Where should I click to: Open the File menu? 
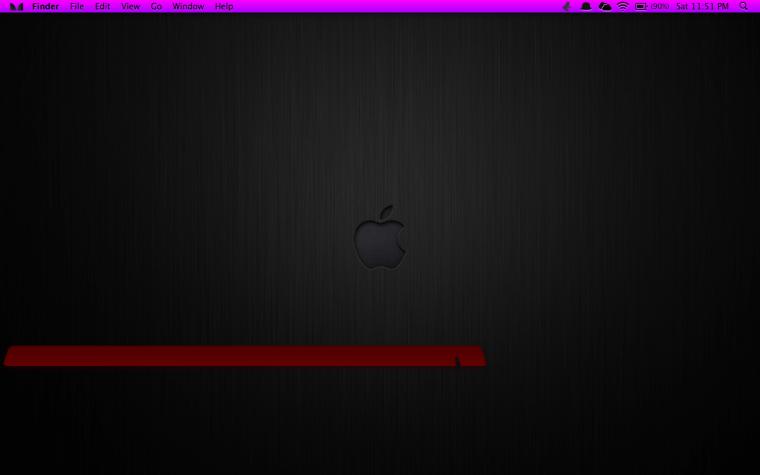(x=77, y=6)
